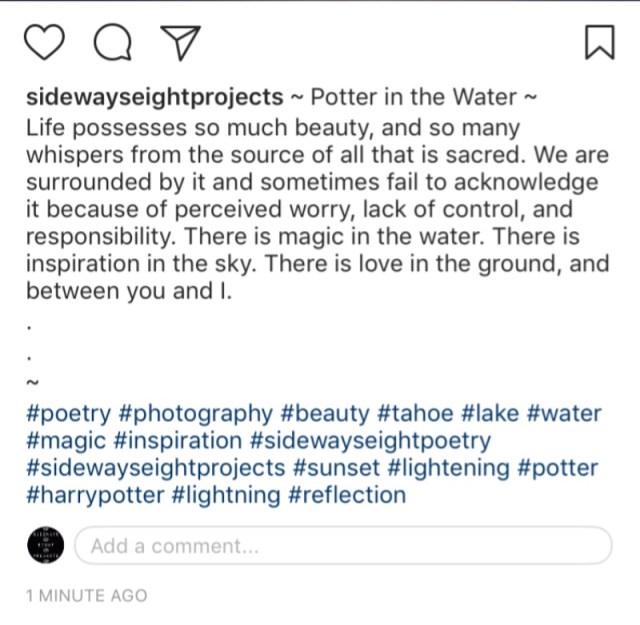Image resolution: width=640 pixels, height=625 pixels.
Task: Share post with paper plane icon
Action: (179, 43)
